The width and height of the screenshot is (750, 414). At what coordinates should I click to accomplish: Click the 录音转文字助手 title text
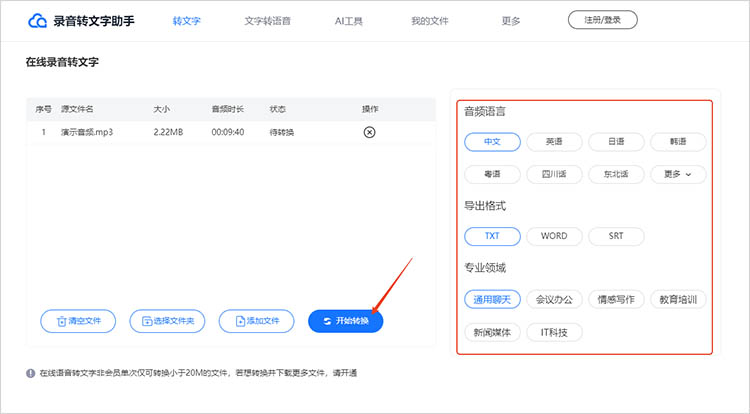(x=94, y=21)
